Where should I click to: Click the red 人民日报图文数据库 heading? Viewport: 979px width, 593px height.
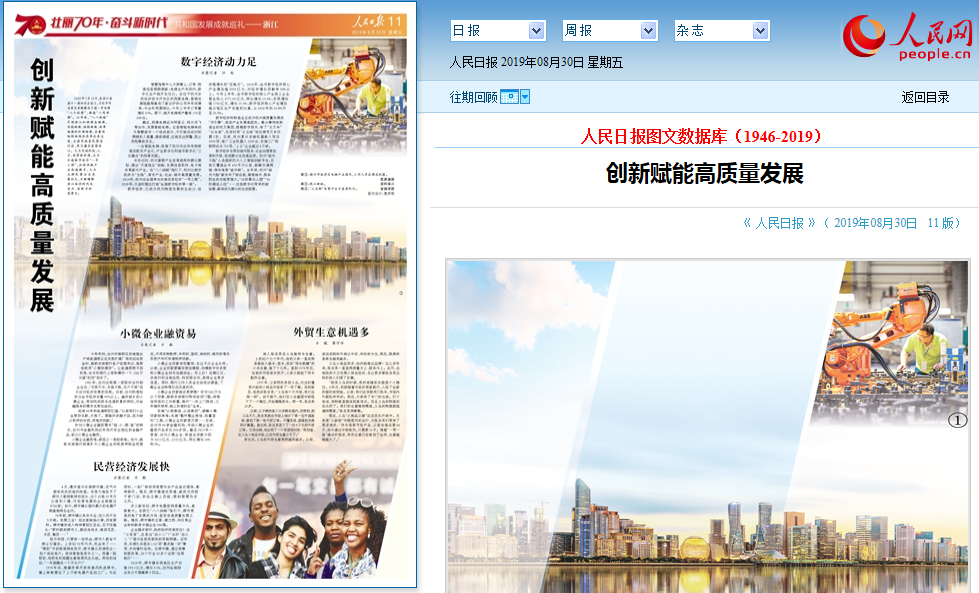pyautogui.click(x=702, y=135)
